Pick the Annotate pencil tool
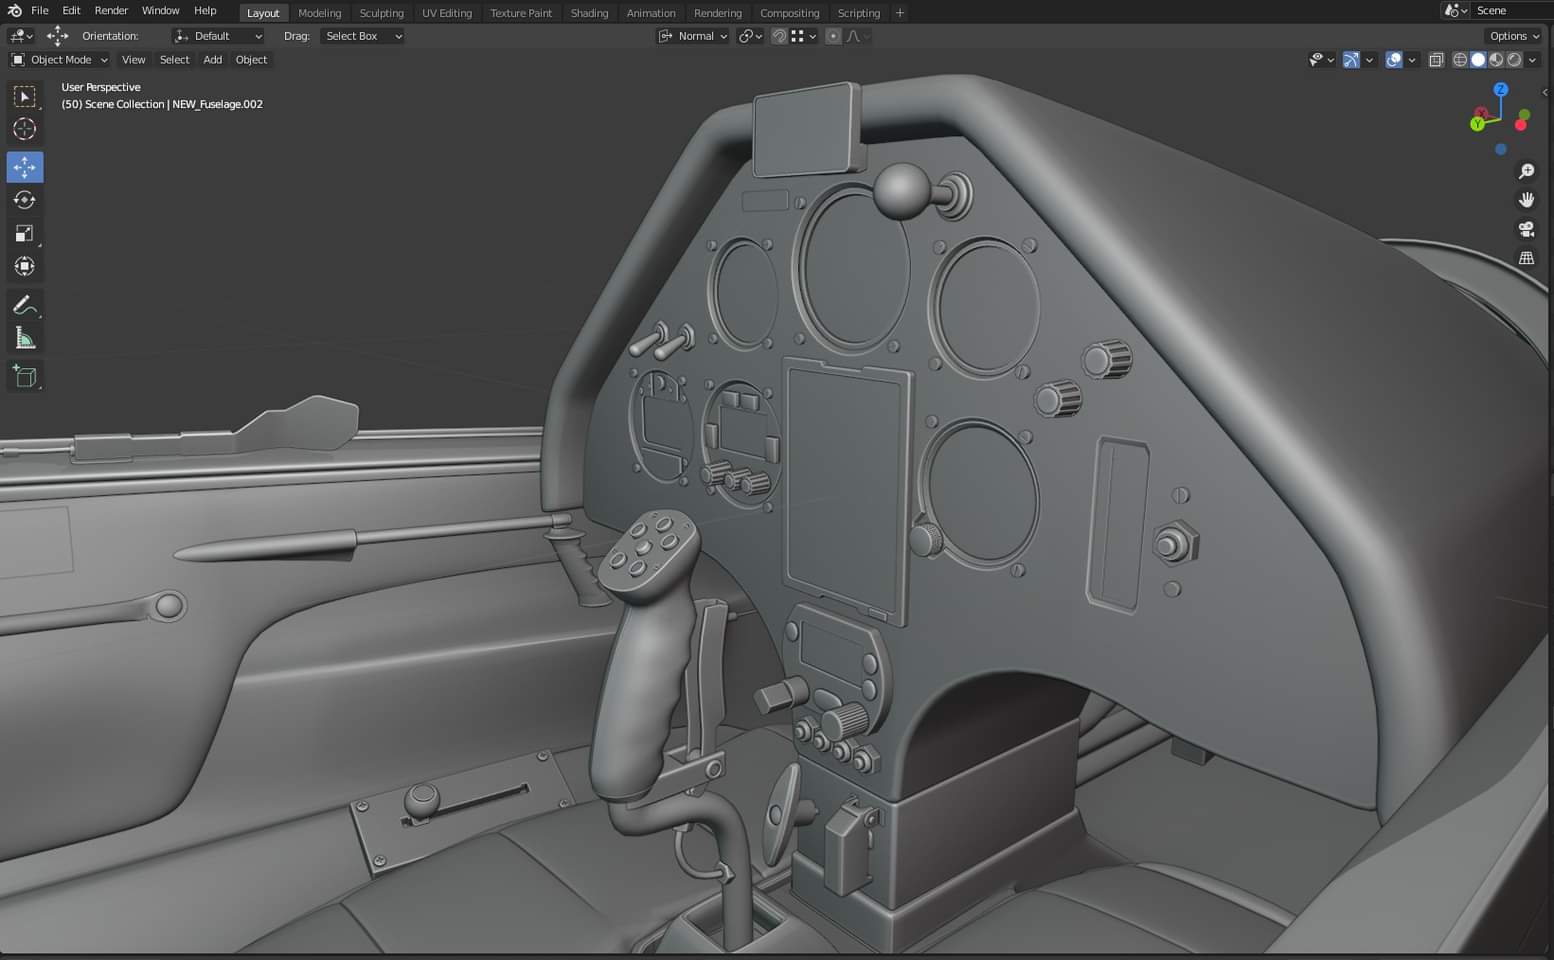The height and width of the screenshot is (960, 1554). (25, 305)
